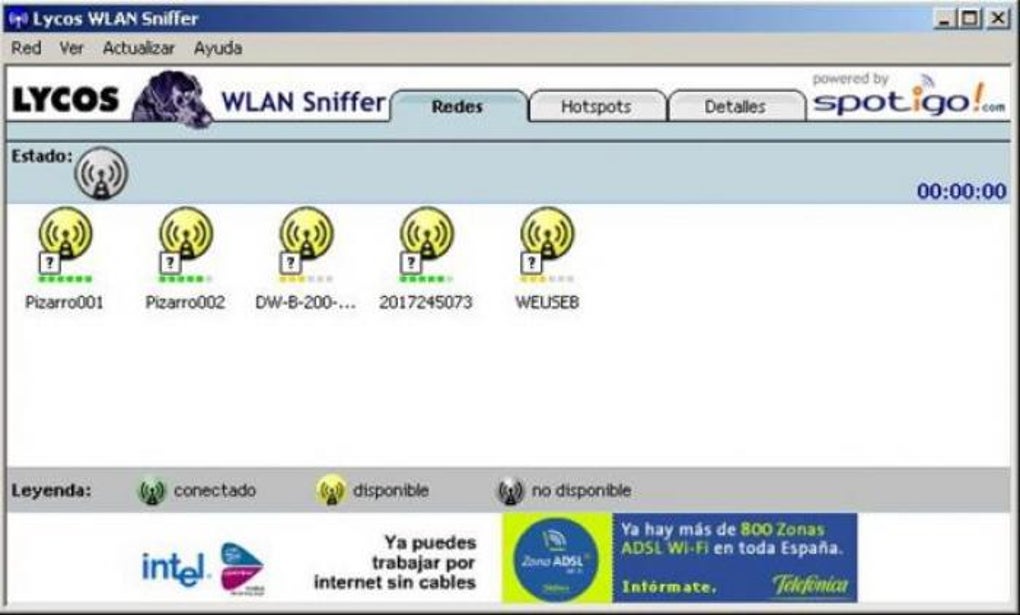Click the DW-B-200-... network name label
Screen dimensions: 1020x615
click(x=306, y=303)
